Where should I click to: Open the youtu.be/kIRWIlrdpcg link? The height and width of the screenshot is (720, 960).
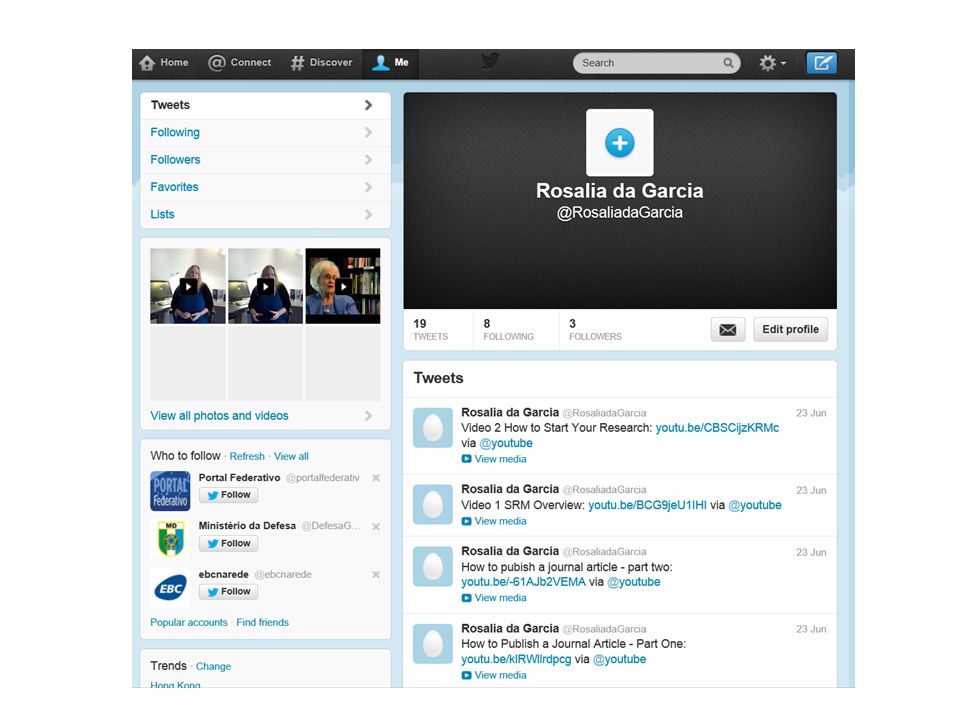[x=516, y=659]
